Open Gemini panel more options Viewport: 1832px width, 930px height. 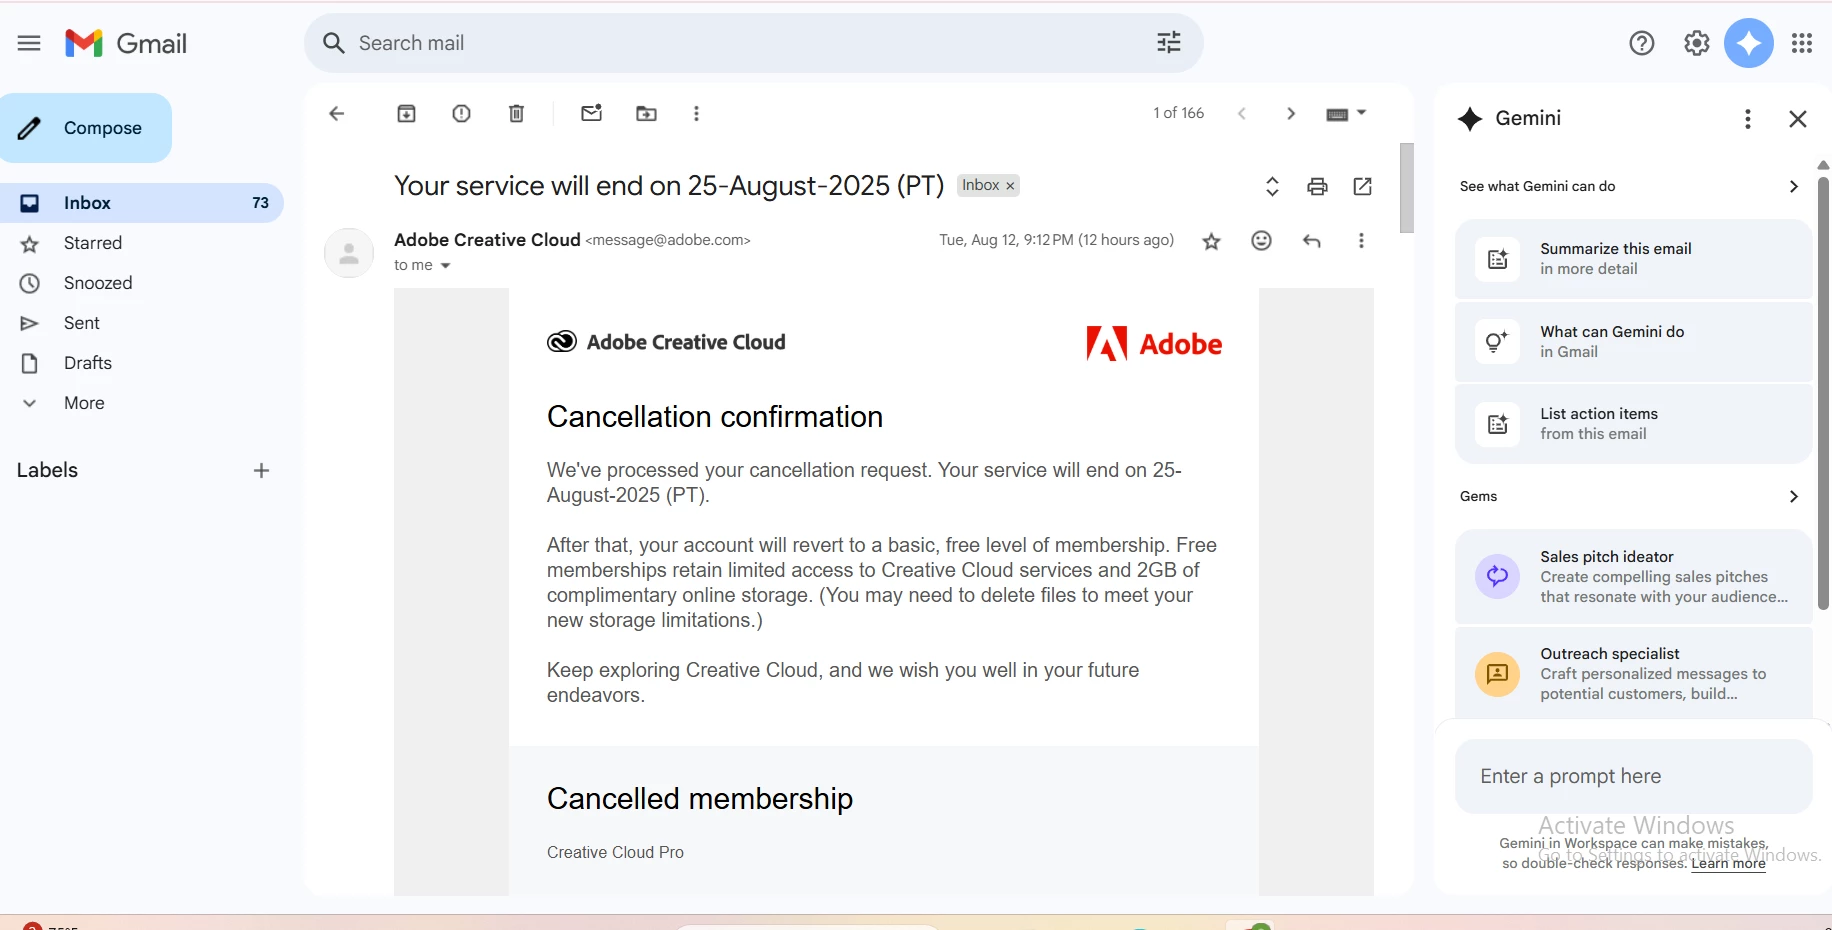pos(1747,119)
